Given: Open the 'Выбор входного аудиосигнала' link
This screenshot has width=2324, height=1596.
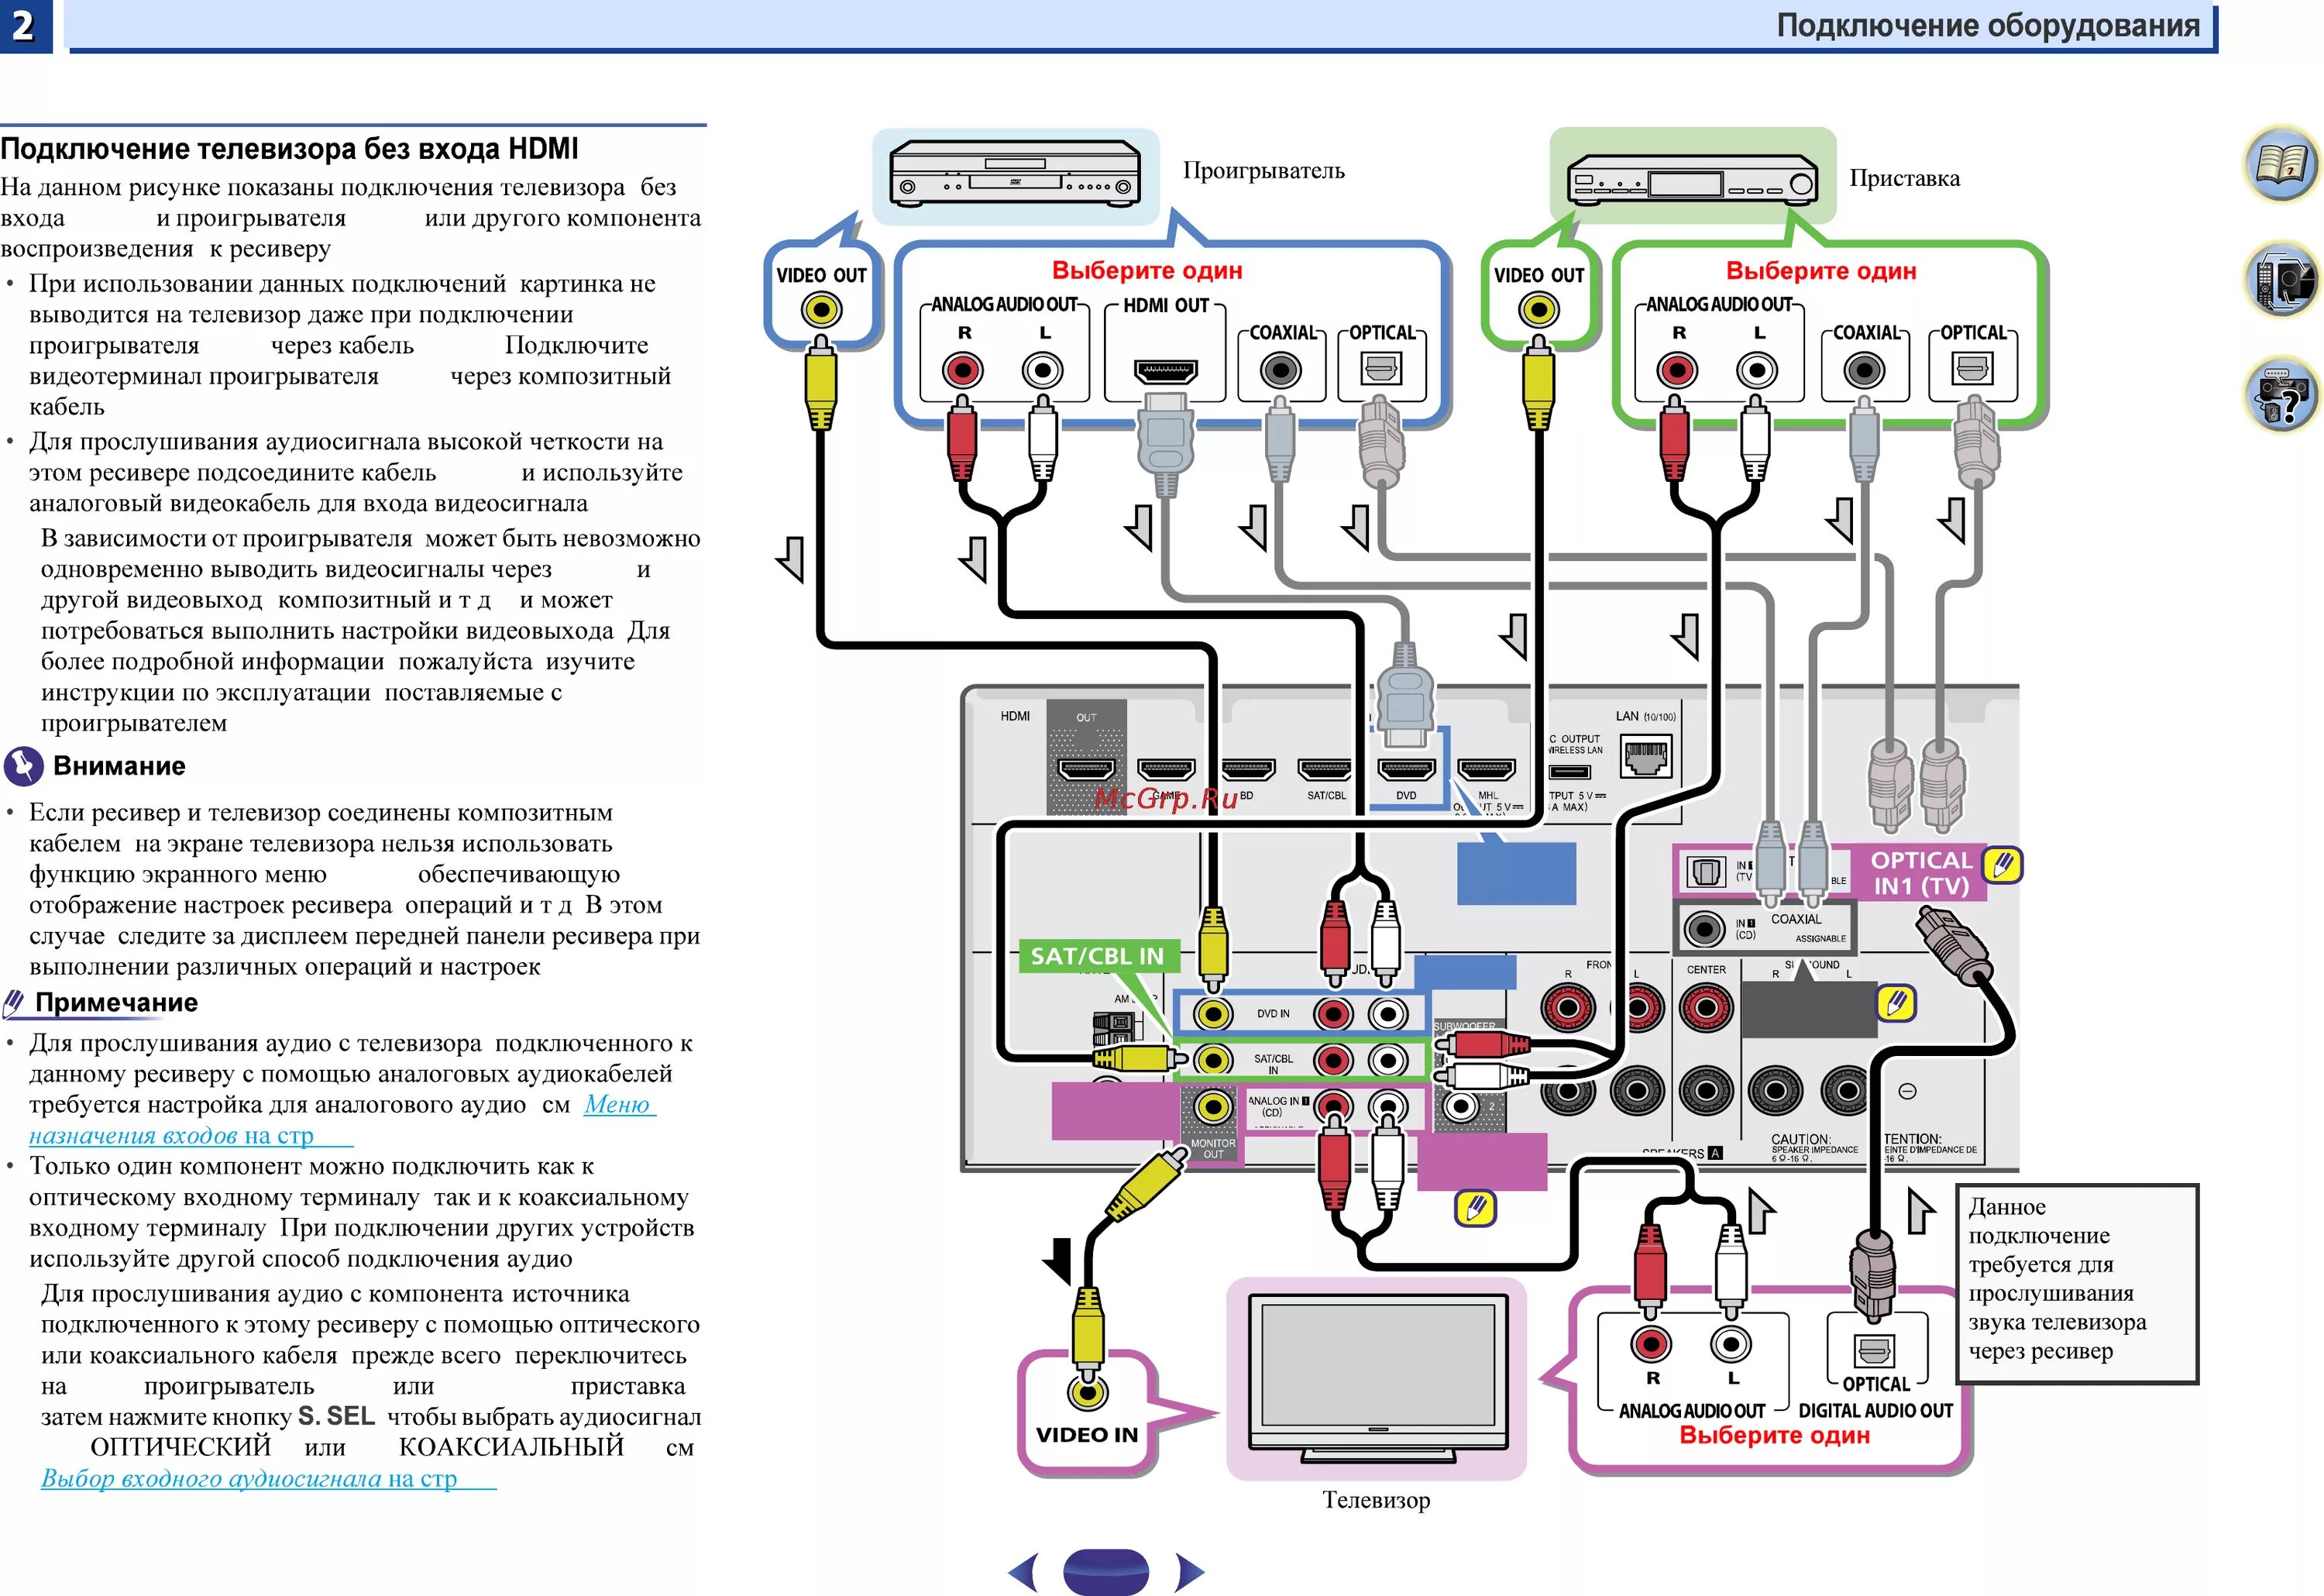Looking at the screenshot, I should (268, 1478).
